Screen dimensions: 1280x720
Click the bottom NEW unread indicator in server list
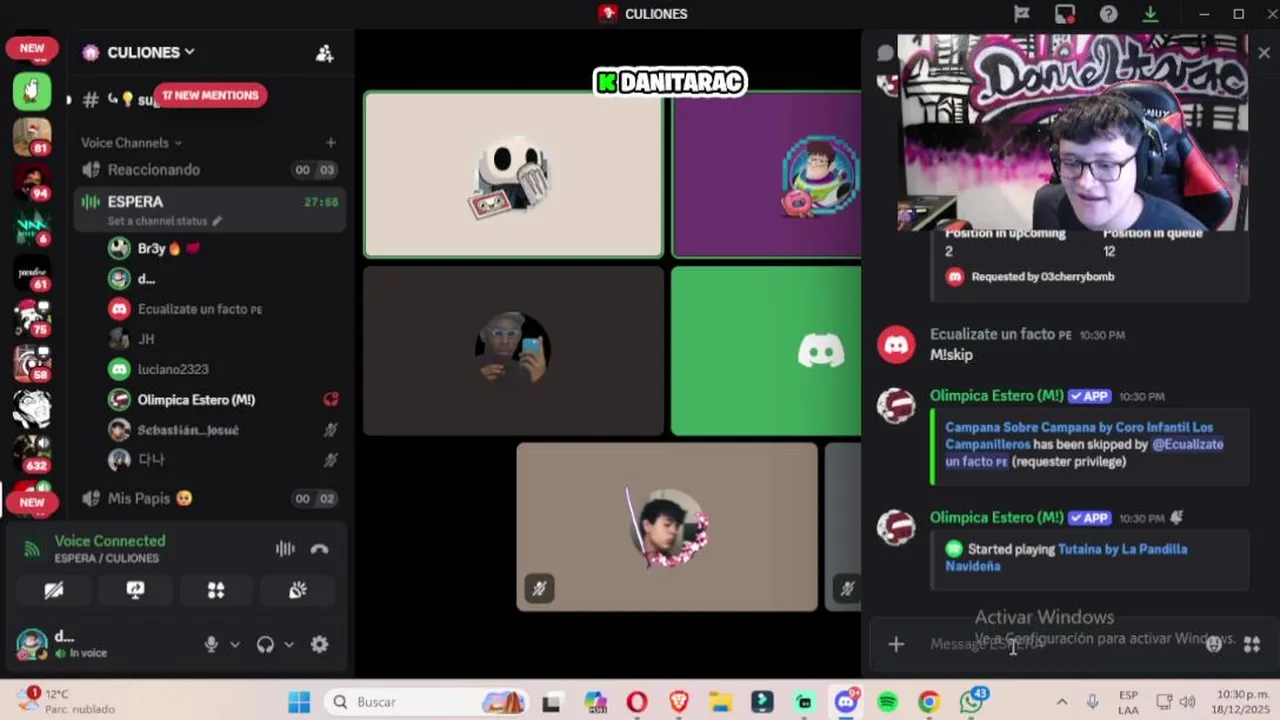(x=32, y=502)
